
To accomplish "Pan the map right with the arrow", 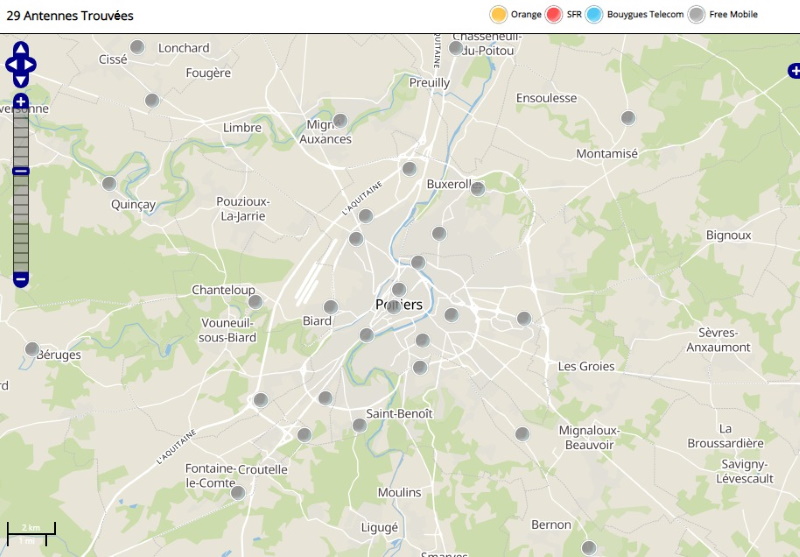I will (32, 65).
